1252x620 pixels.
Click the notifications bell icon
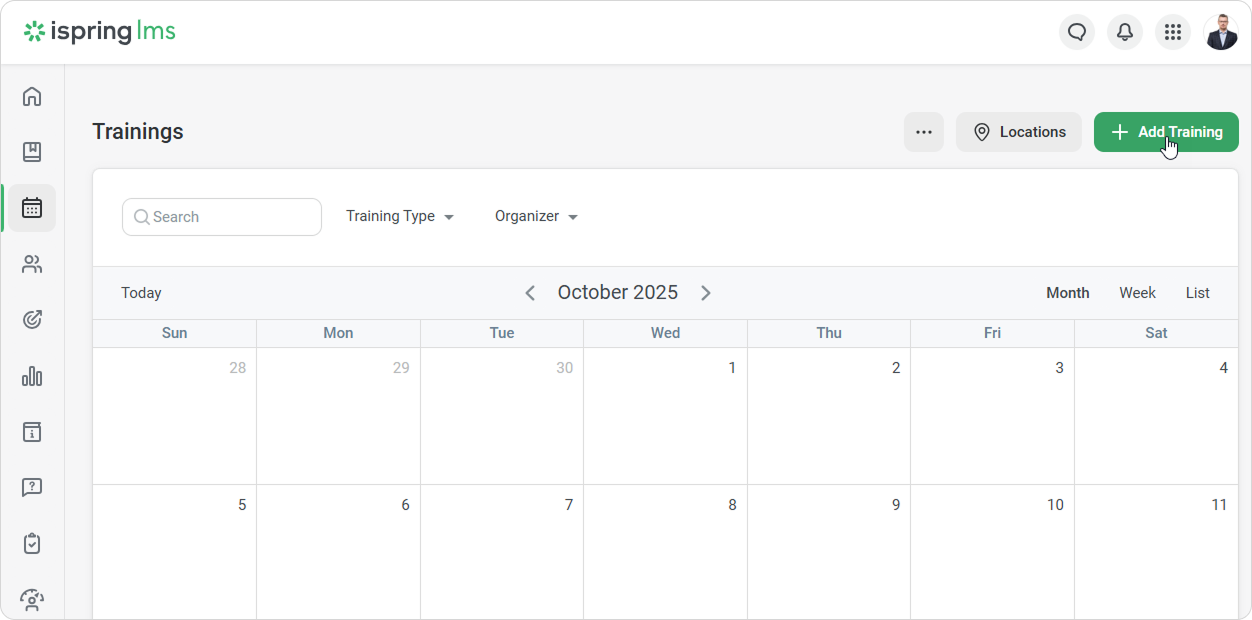1125,32
